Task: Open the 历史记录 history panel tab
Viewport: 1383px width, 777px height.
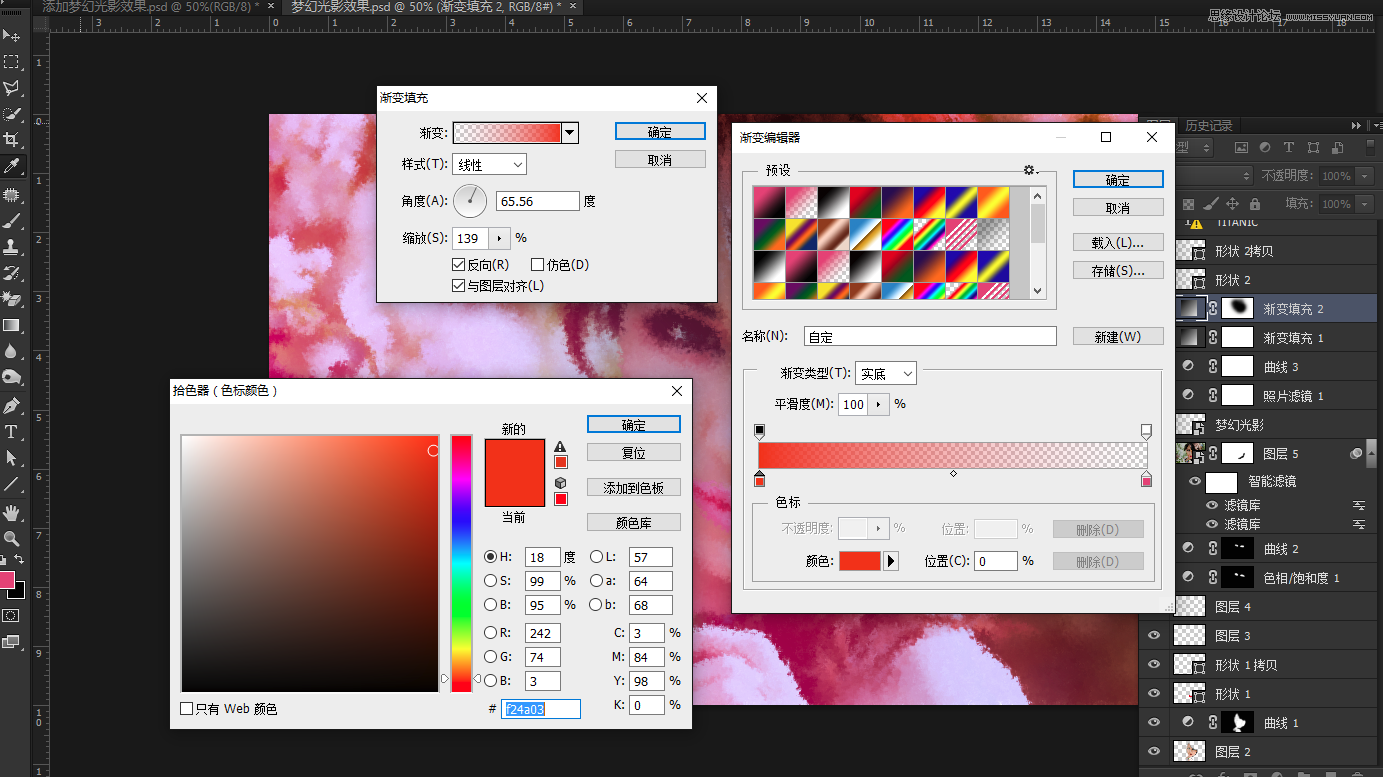Action: tap(1209, 126)
